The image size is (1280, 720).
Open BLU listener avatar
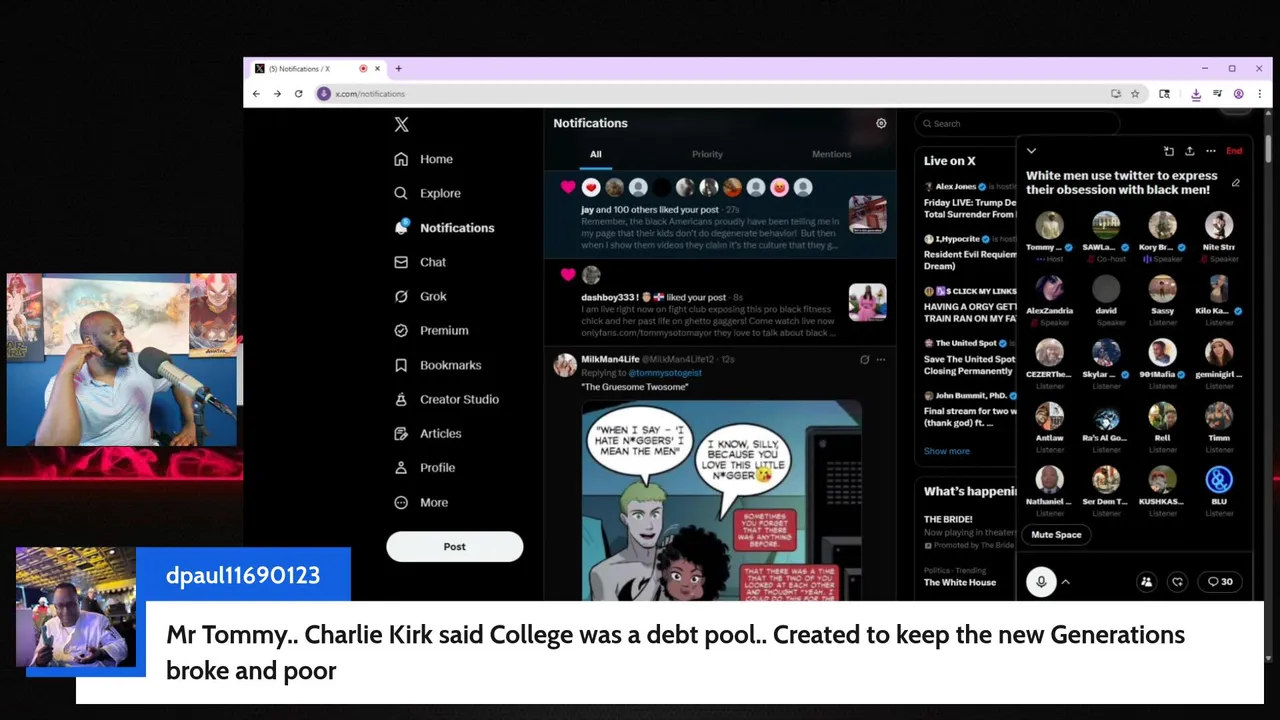(x=1219, y=479)
